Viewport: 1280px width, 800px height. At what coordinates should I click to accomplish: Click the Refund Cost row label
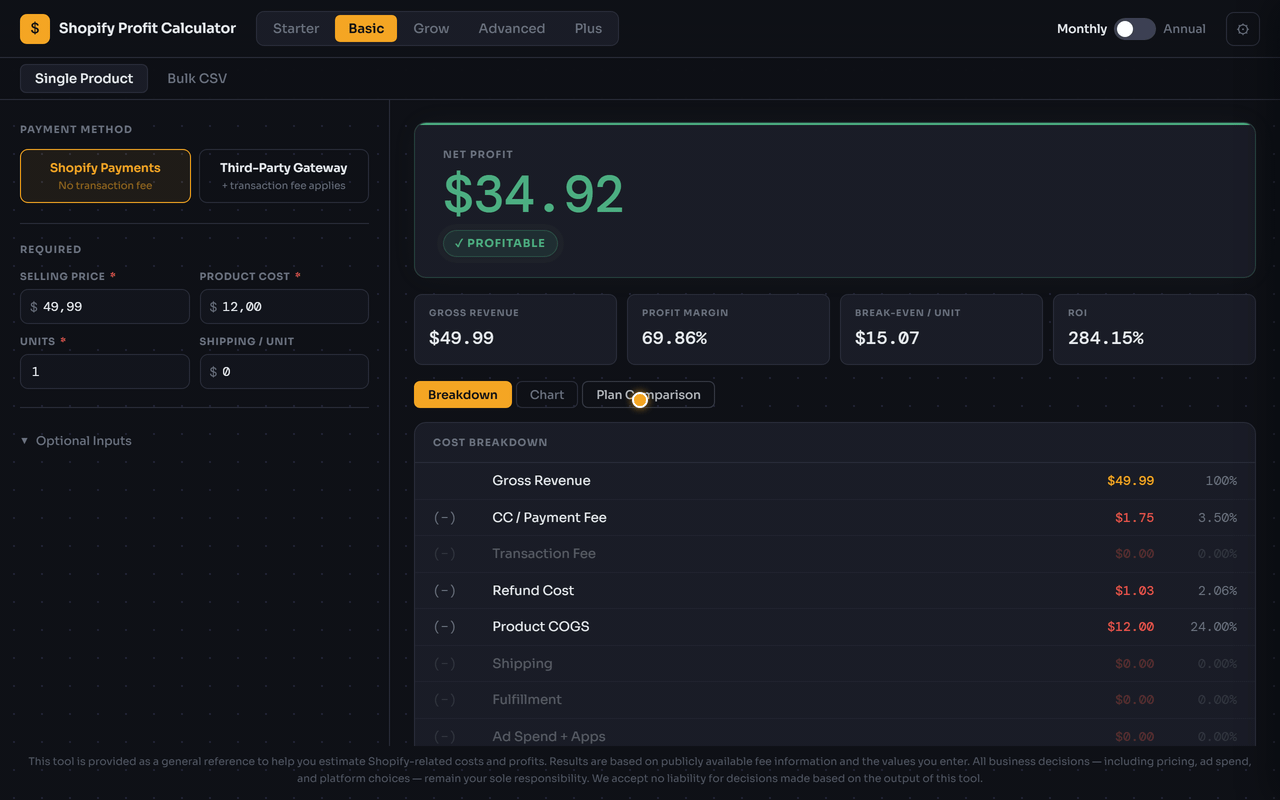pos(533,591)
